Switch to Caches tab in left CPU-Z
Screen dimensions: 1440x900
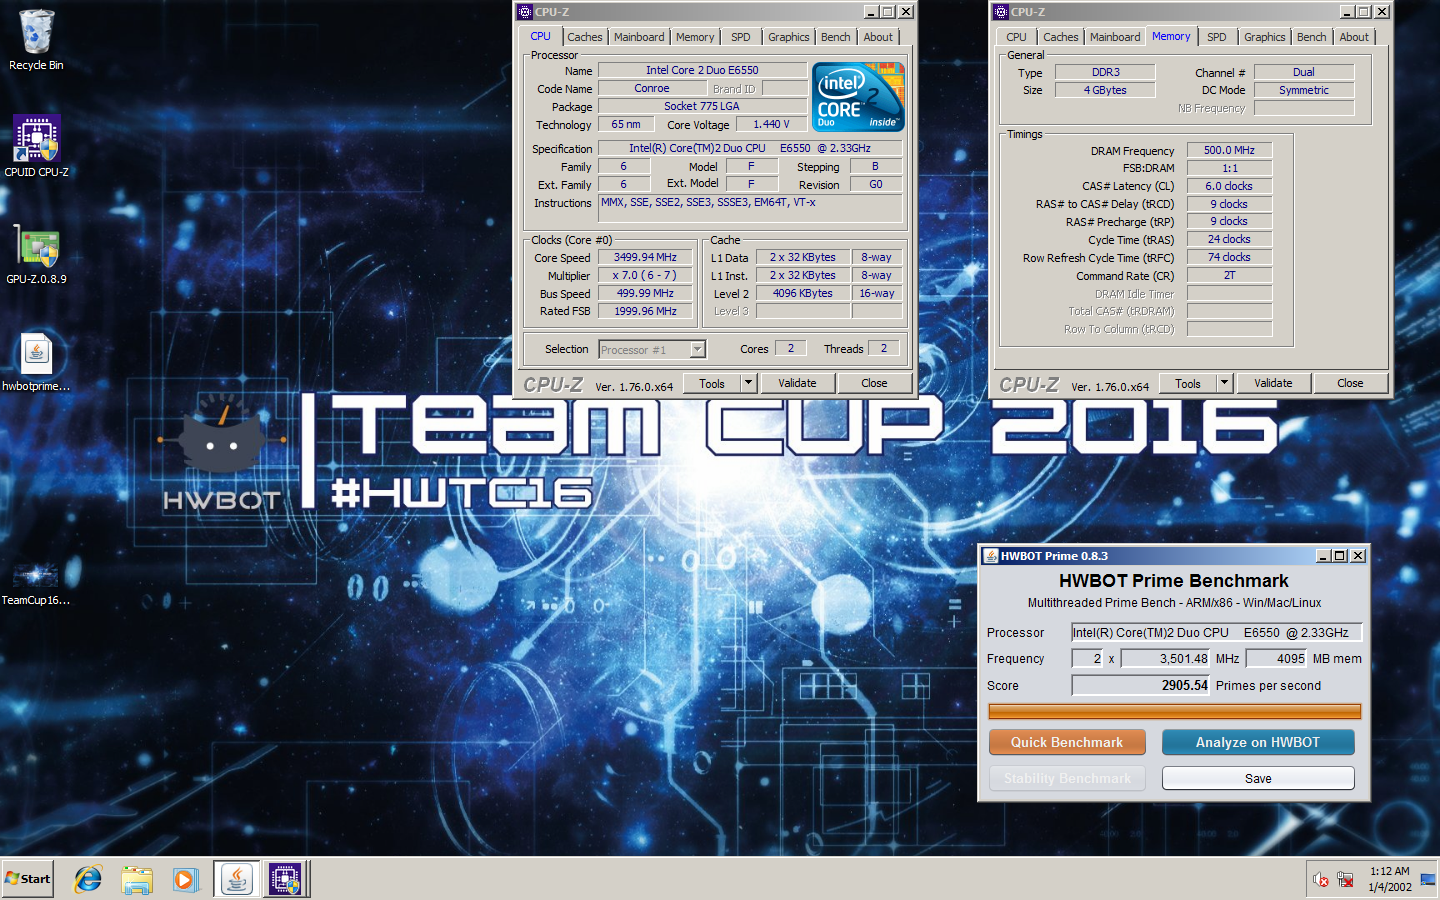tap(585, 37)
